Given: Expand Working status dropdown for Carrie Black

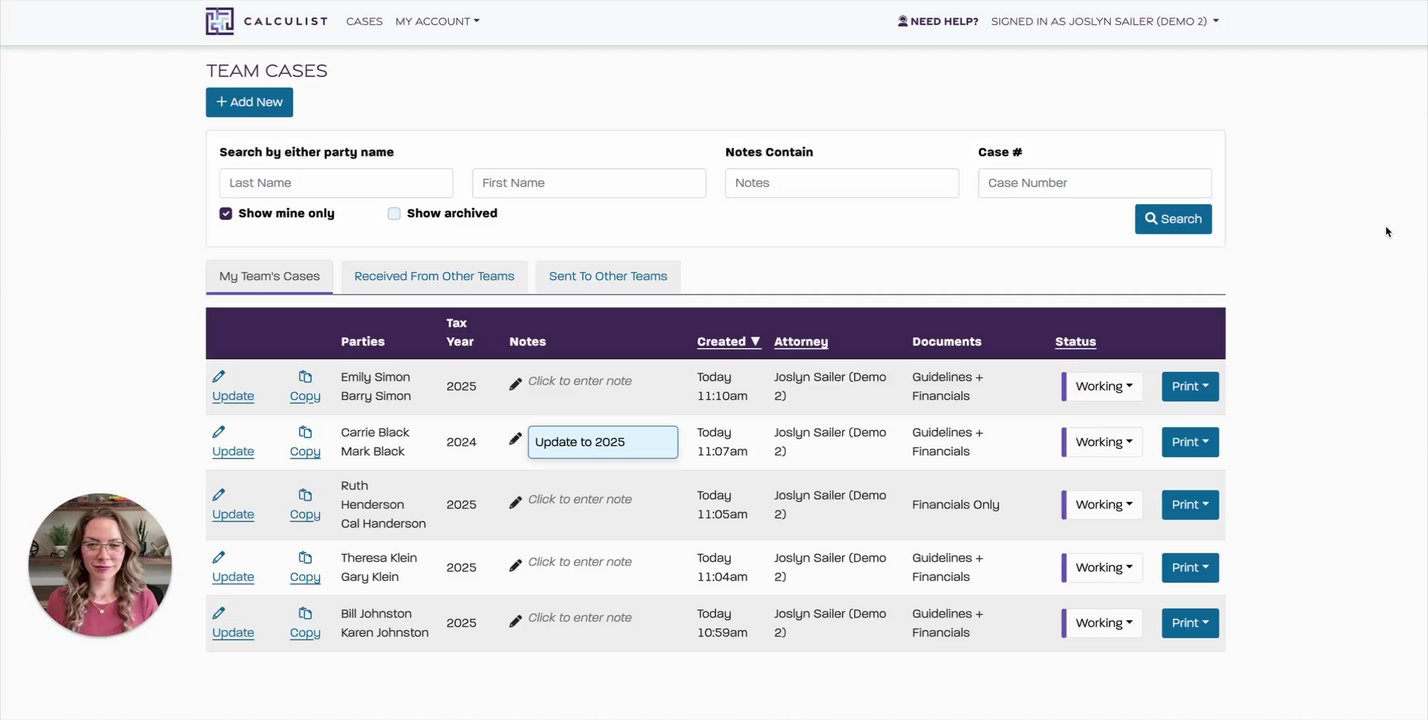Looking at the screenshot, I should [1103, 442].
